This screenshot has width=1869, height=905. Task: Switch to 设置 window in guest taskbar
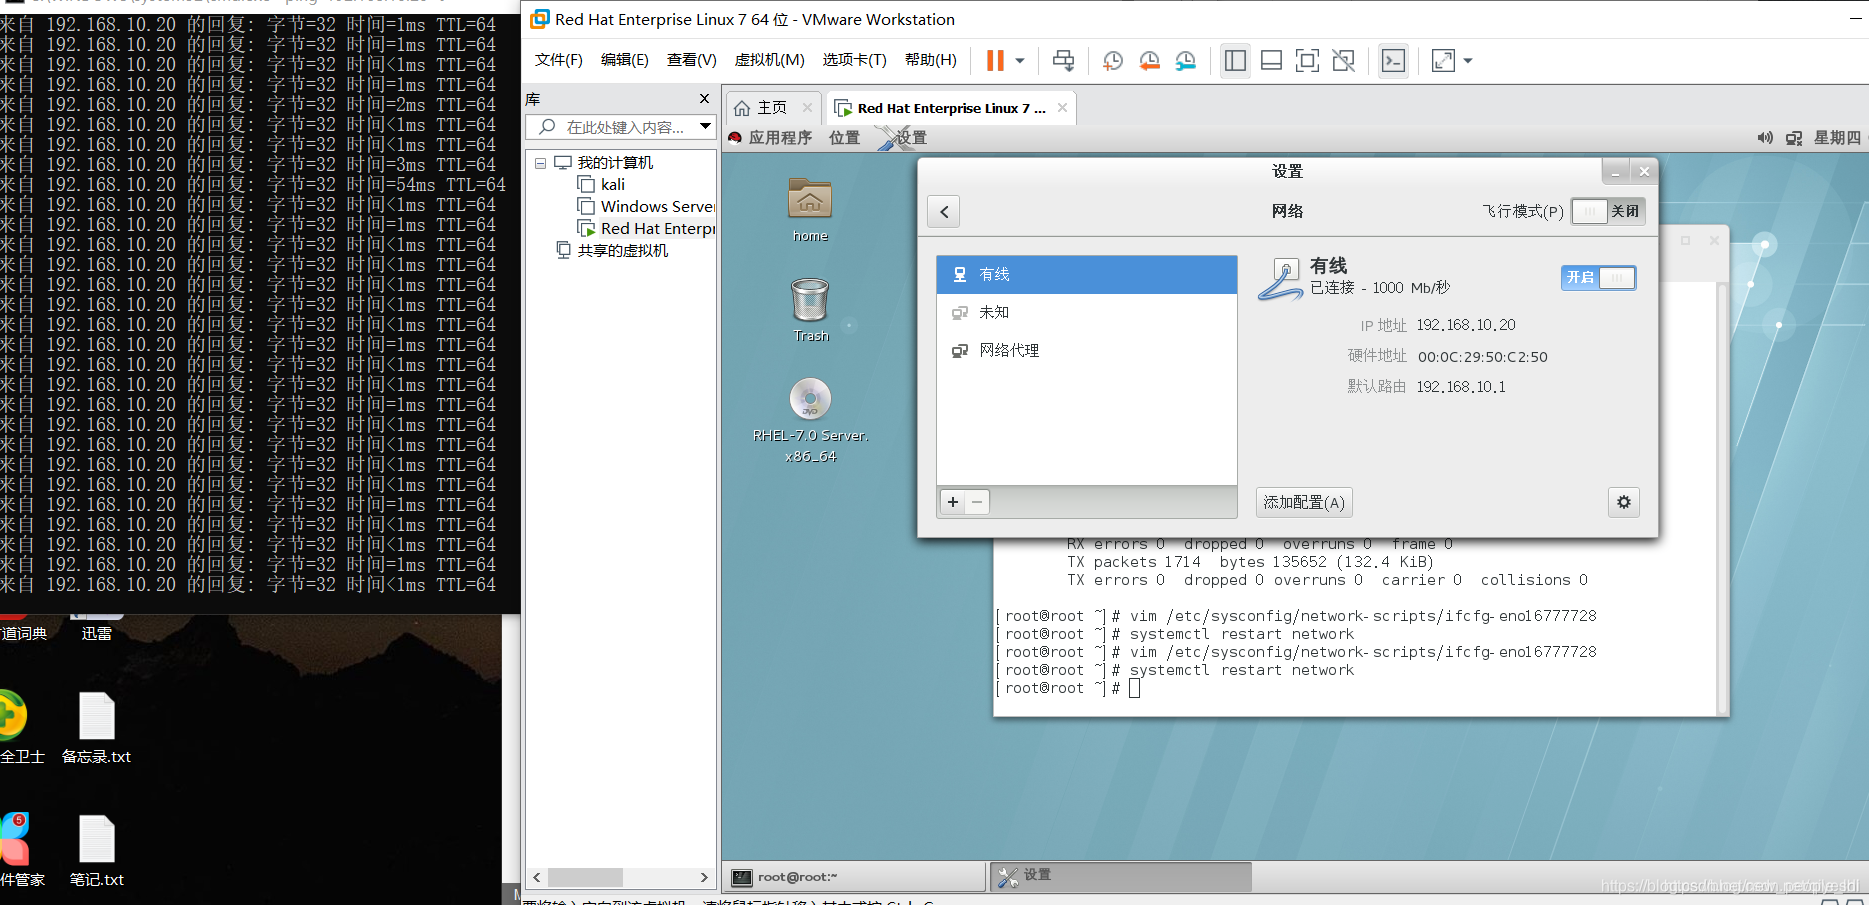coord(1121,876)
